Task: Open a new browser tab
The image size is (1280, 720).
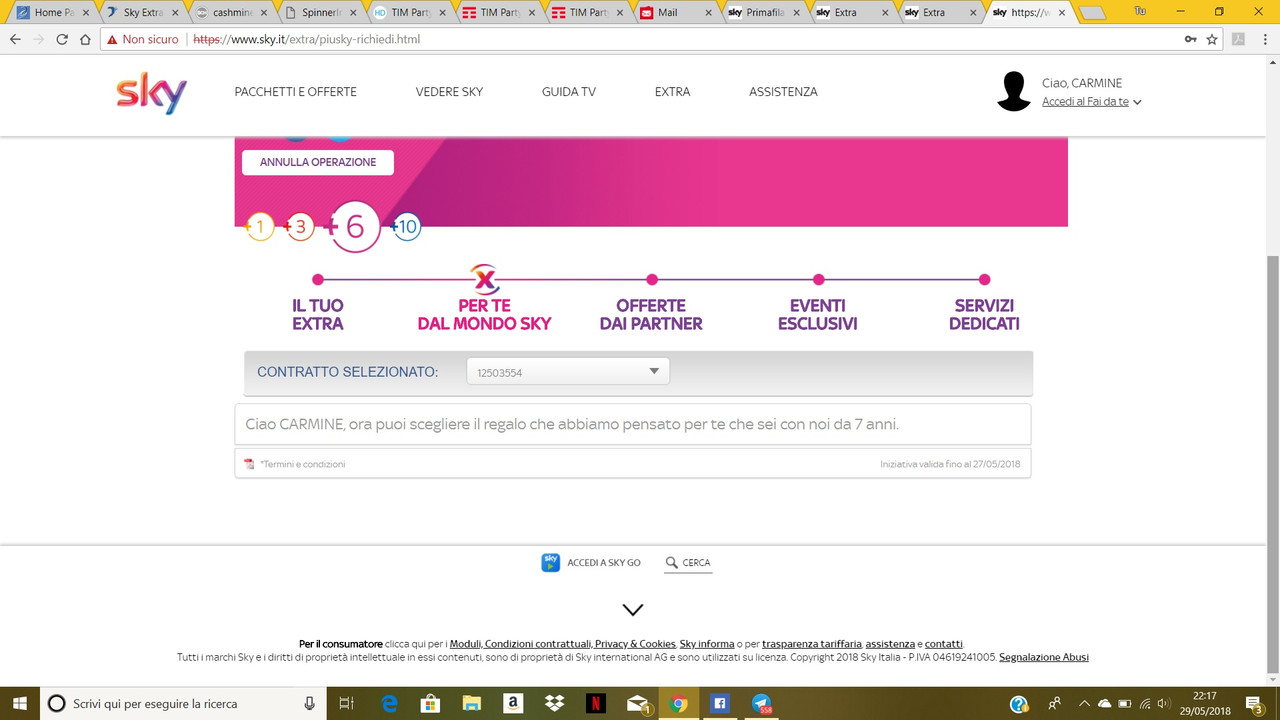Action: [1093, 13]
